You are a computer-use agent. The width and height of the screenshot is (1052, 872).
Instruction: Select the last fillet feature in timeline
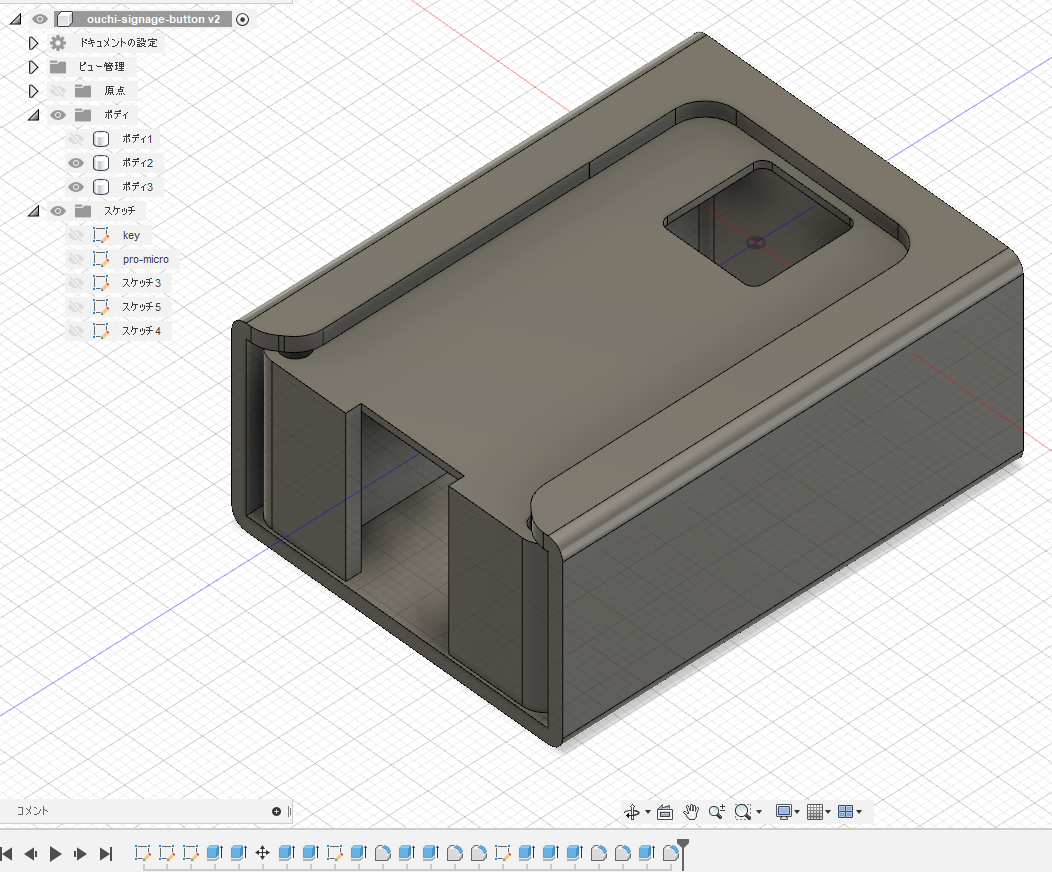click(670, 853)
